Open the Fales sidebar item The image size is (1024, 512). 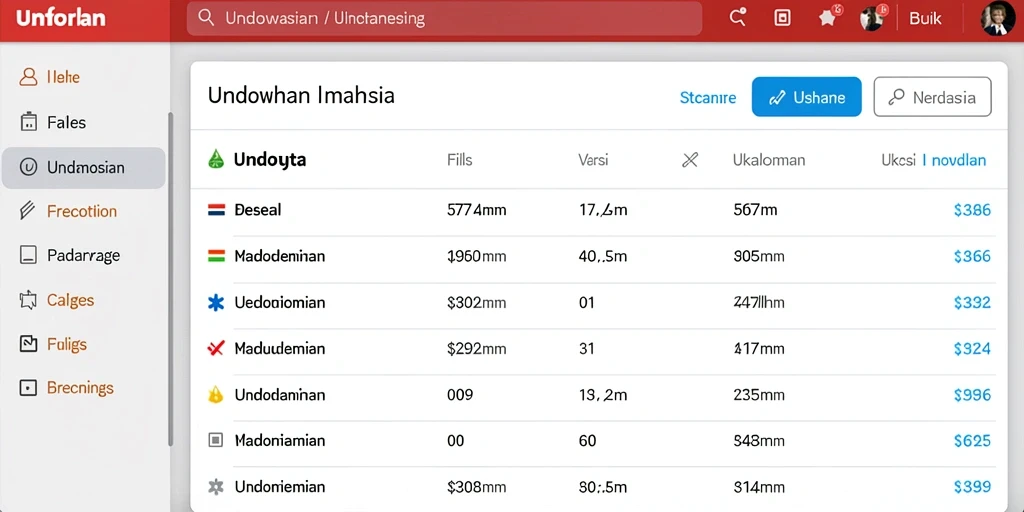(67, 122)
